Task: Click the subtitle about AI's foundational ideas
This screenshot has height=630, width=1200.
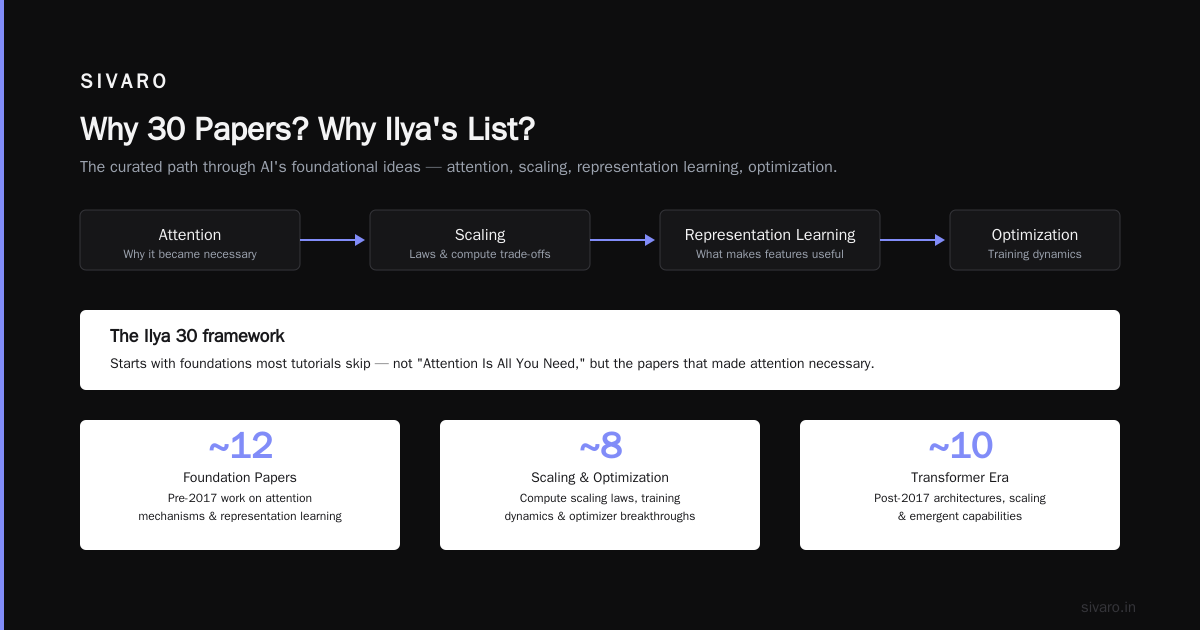Action: point(458,167)
